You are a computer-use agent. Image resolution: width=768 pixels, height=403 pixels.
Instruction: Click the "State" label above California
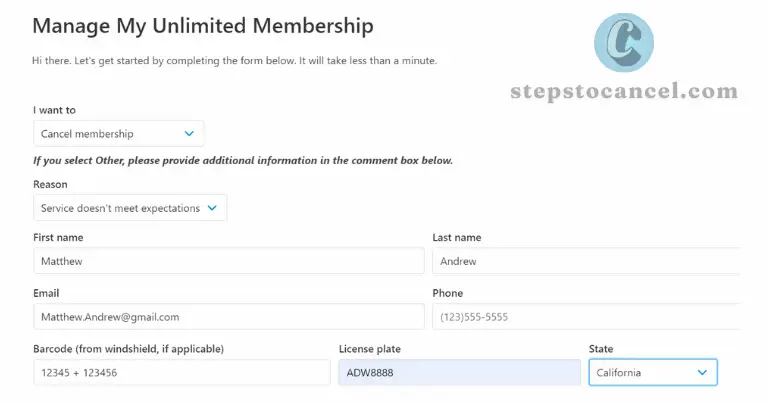(x=601, y=349)
